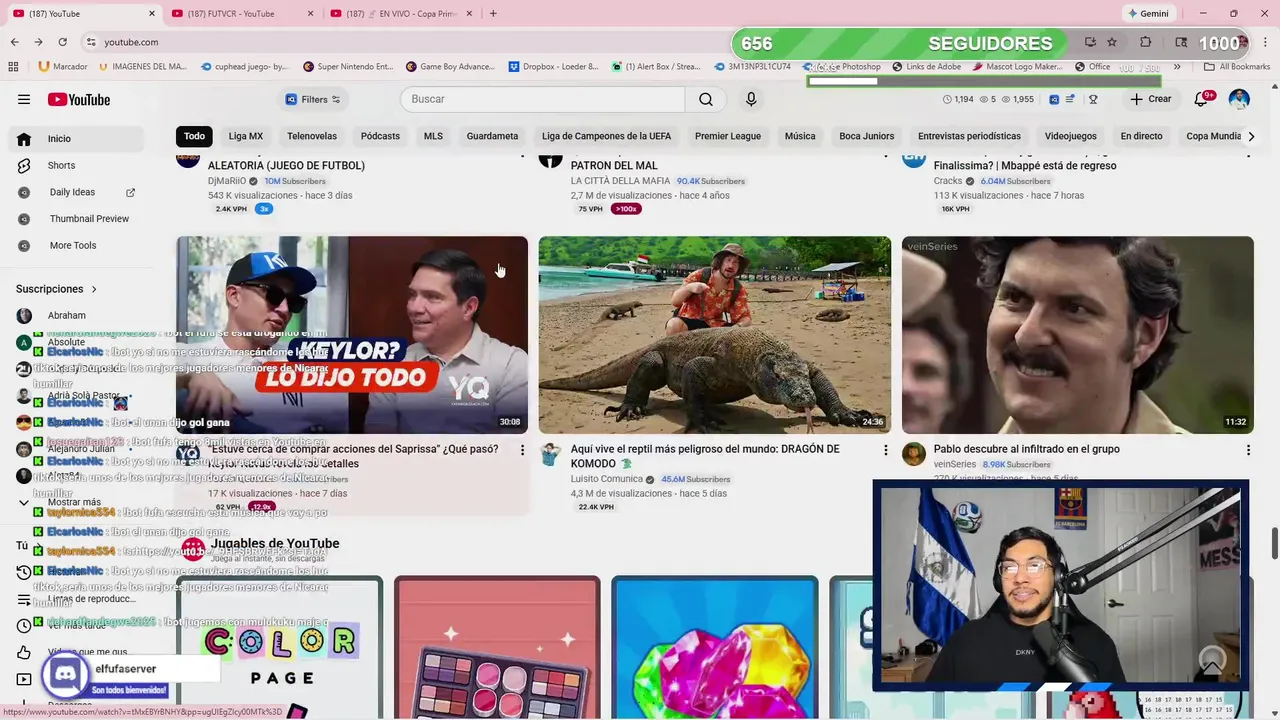Viewport: 1280px width, 720px height.
Task: Open 'Pablo descubre al infiltrado en el grupo' title
Action: [x=1026, y=449]
